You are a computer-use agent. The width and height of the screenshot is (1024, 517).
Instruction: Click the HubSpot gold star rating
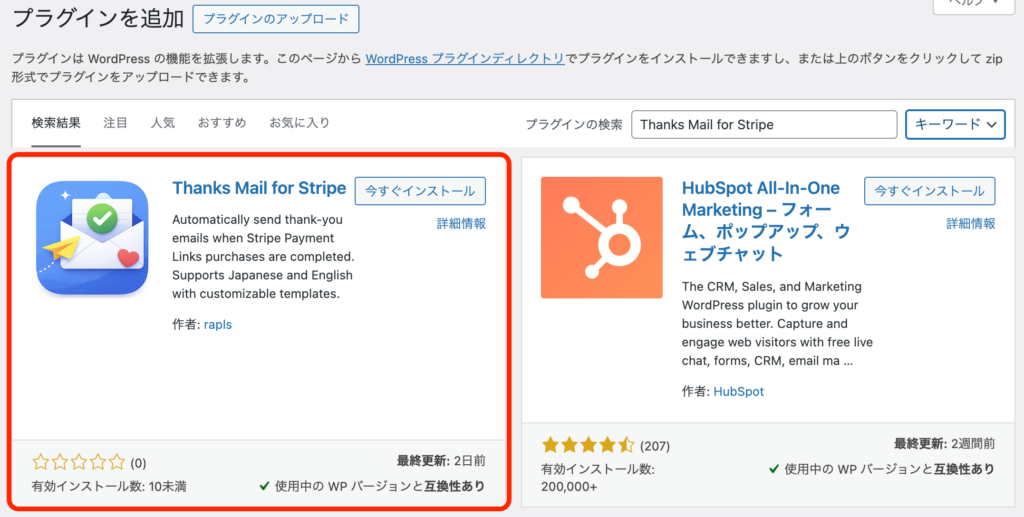(x=588, y=445)
